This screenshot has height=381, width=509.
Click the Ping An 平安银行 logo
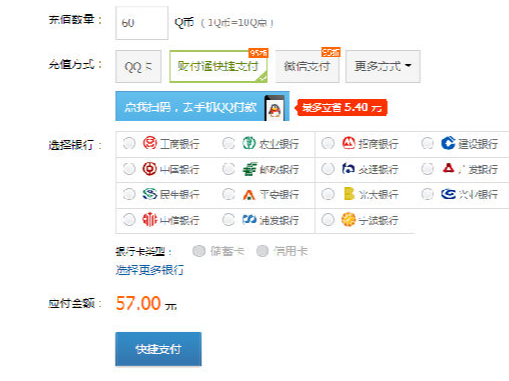tap(249, 194)
